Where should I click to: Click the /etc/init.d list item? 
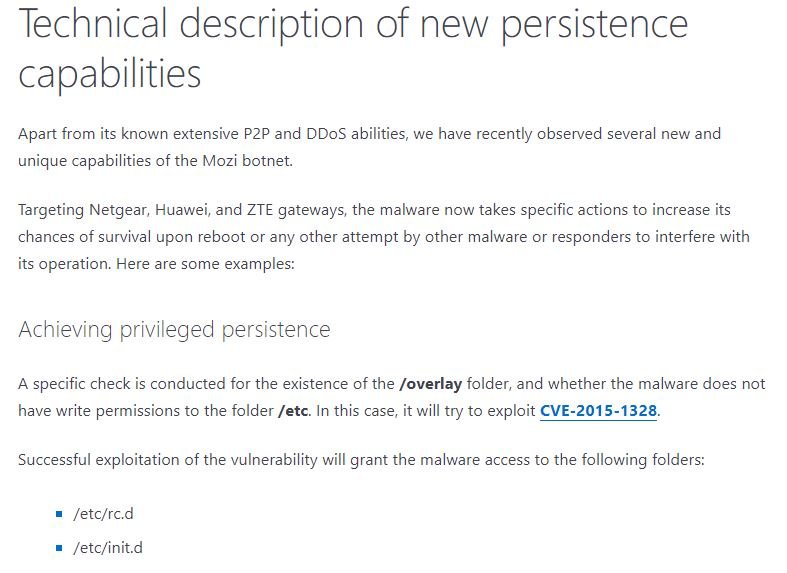pos(108,547)
